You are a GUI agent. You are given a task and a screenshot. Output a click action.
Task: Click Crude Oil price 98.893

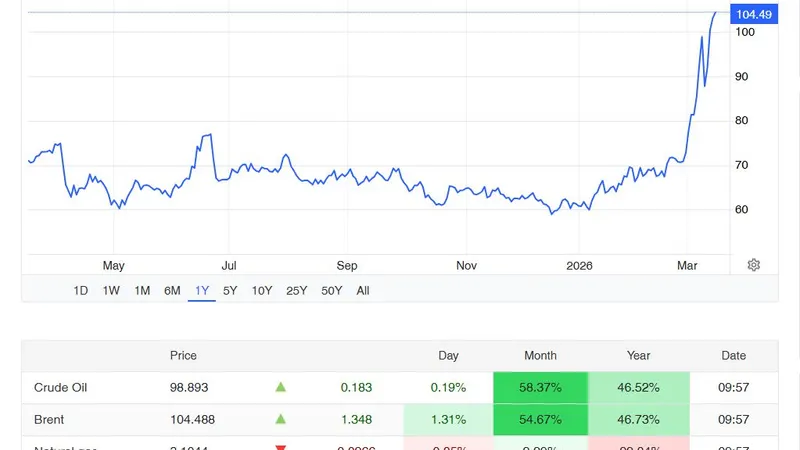[189, 388]
